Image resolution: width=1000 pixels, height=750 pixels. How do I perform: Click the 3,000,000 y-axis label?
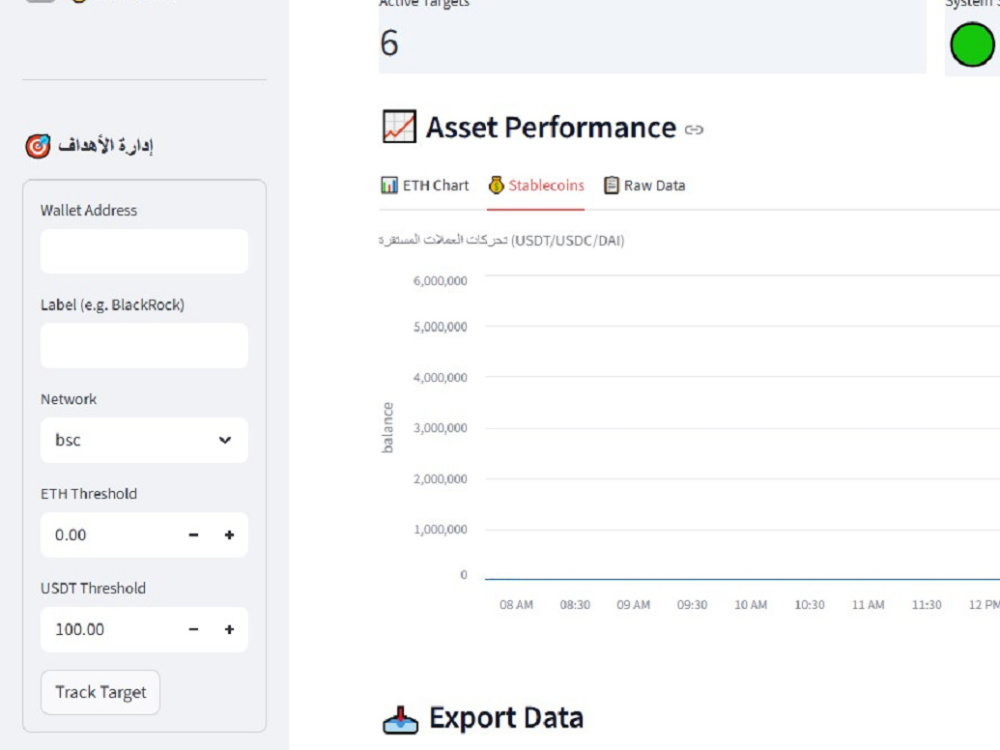[x=440, y=428]
